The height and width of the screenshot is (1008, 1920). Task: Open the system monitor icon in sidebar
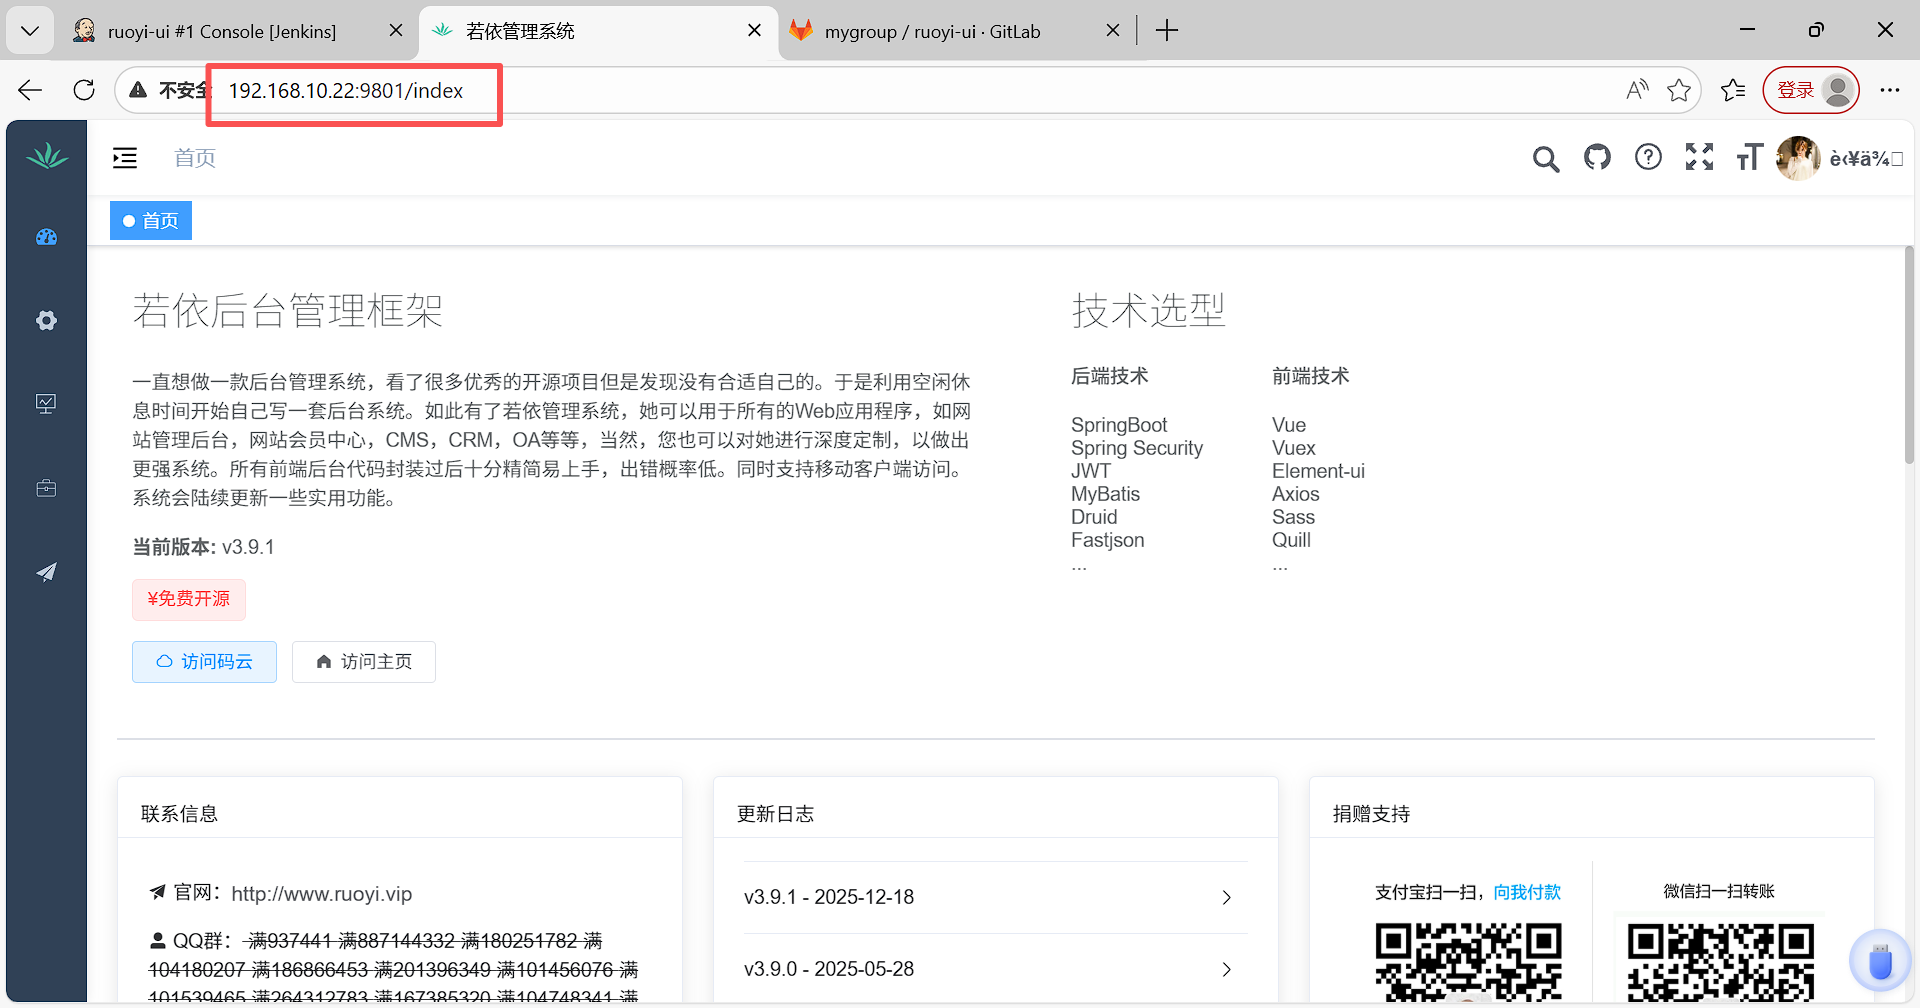(46, 404)
